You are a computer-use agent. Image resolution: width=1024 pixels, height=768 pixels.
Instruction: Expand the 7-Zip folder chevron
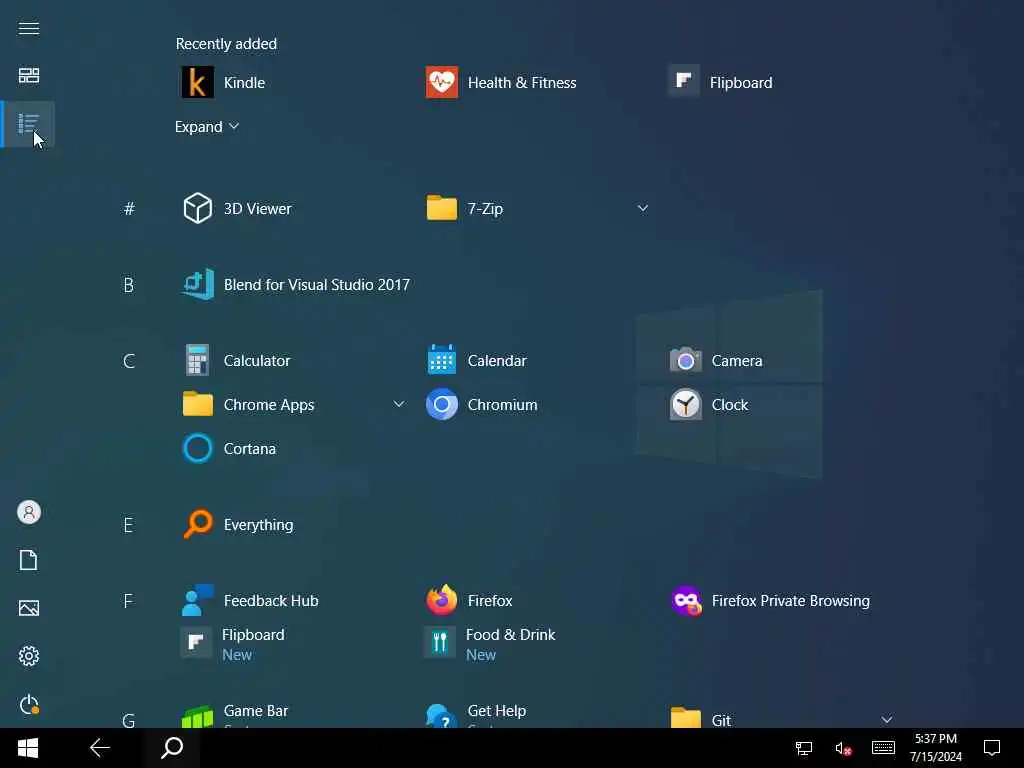coord(643,208)
